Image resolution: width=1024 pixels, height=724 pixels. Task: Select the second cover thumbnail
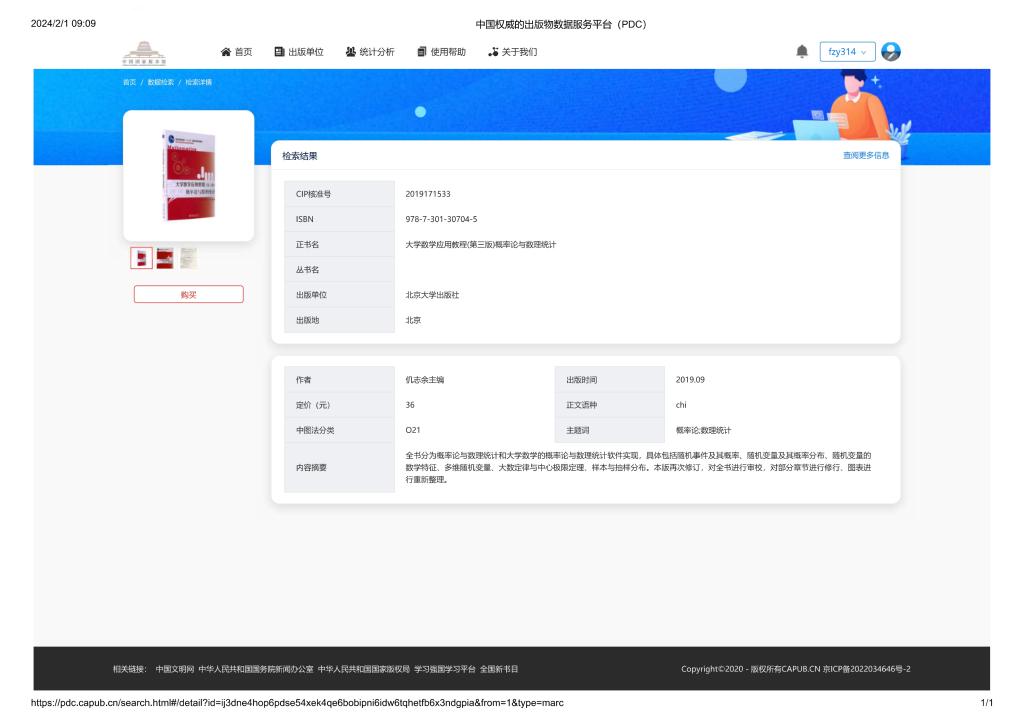point(165,258)
